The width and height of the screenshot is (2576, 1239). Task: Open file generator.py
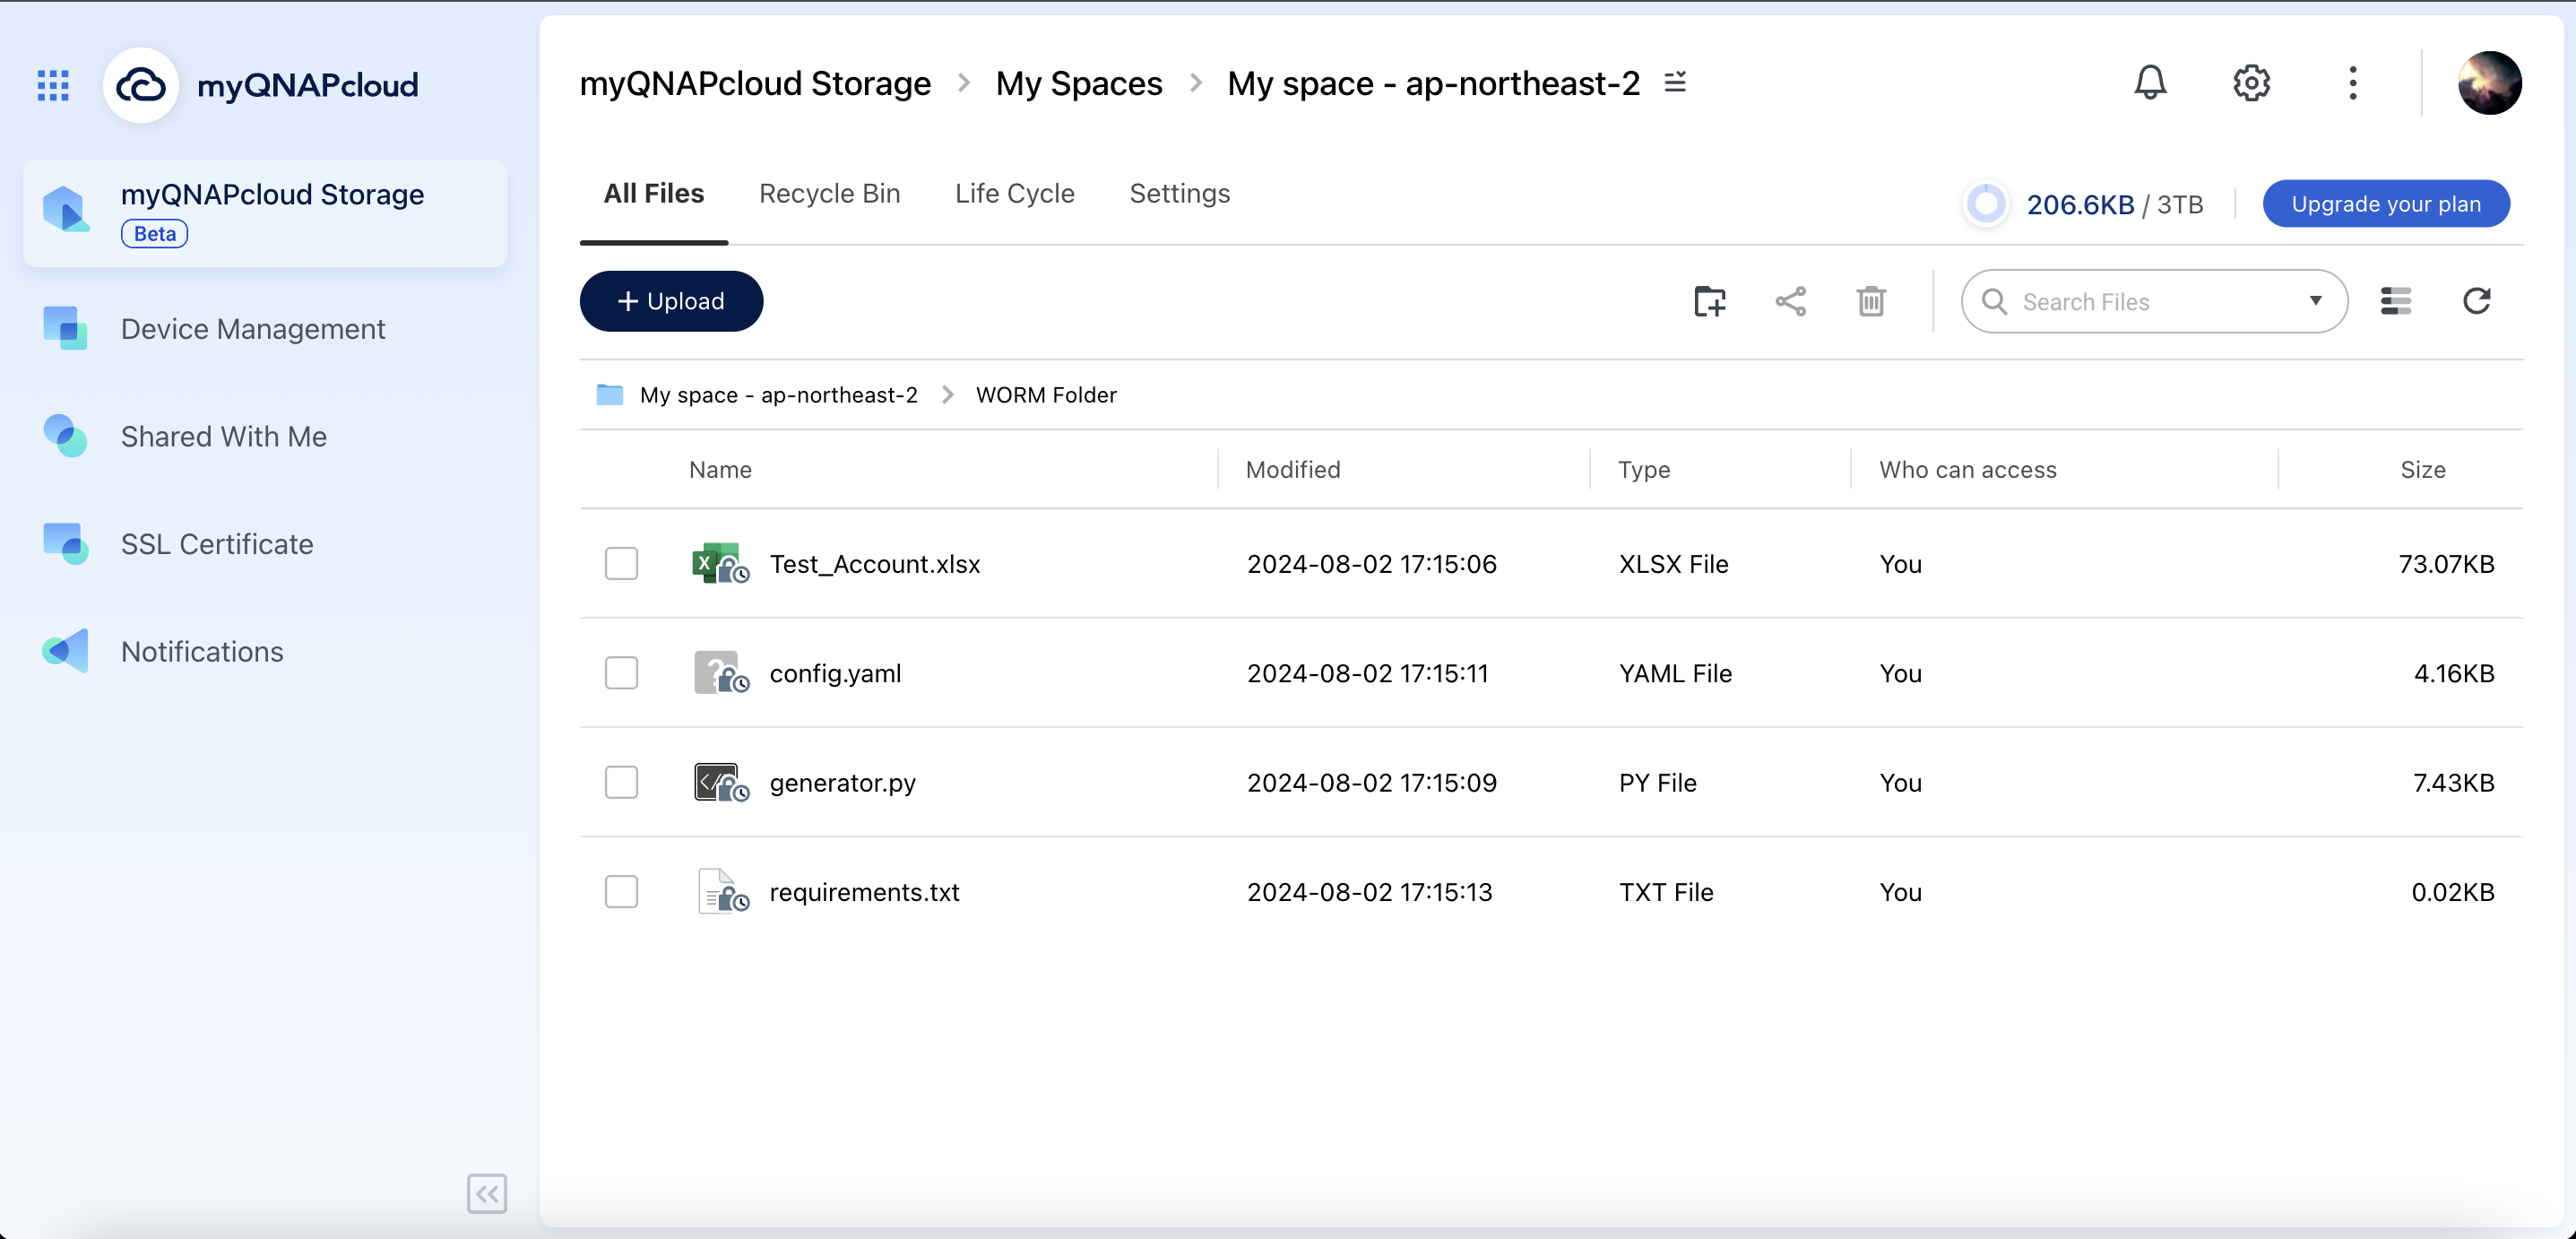[x=843, y=782]
